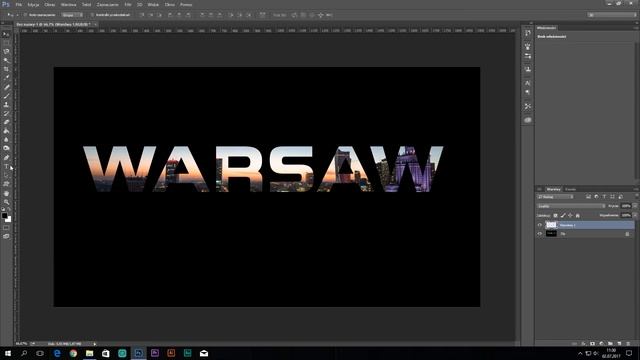The width and height of the screenshot is (640, 360).
Task: Toggle lock image pixels brush icon
Action: click(563, 216)
